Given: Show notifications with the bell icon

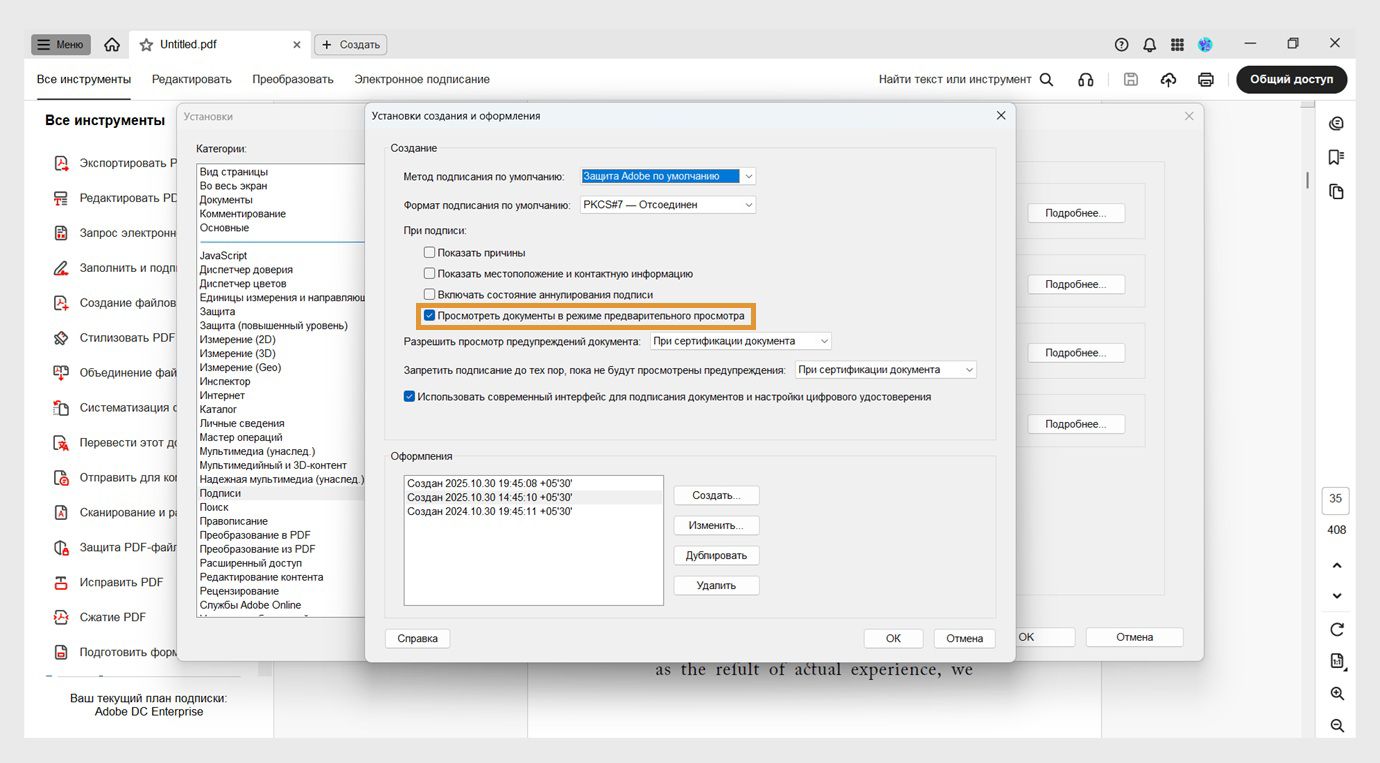Looking at the screenshot, I should click(x=1149, y=45).
